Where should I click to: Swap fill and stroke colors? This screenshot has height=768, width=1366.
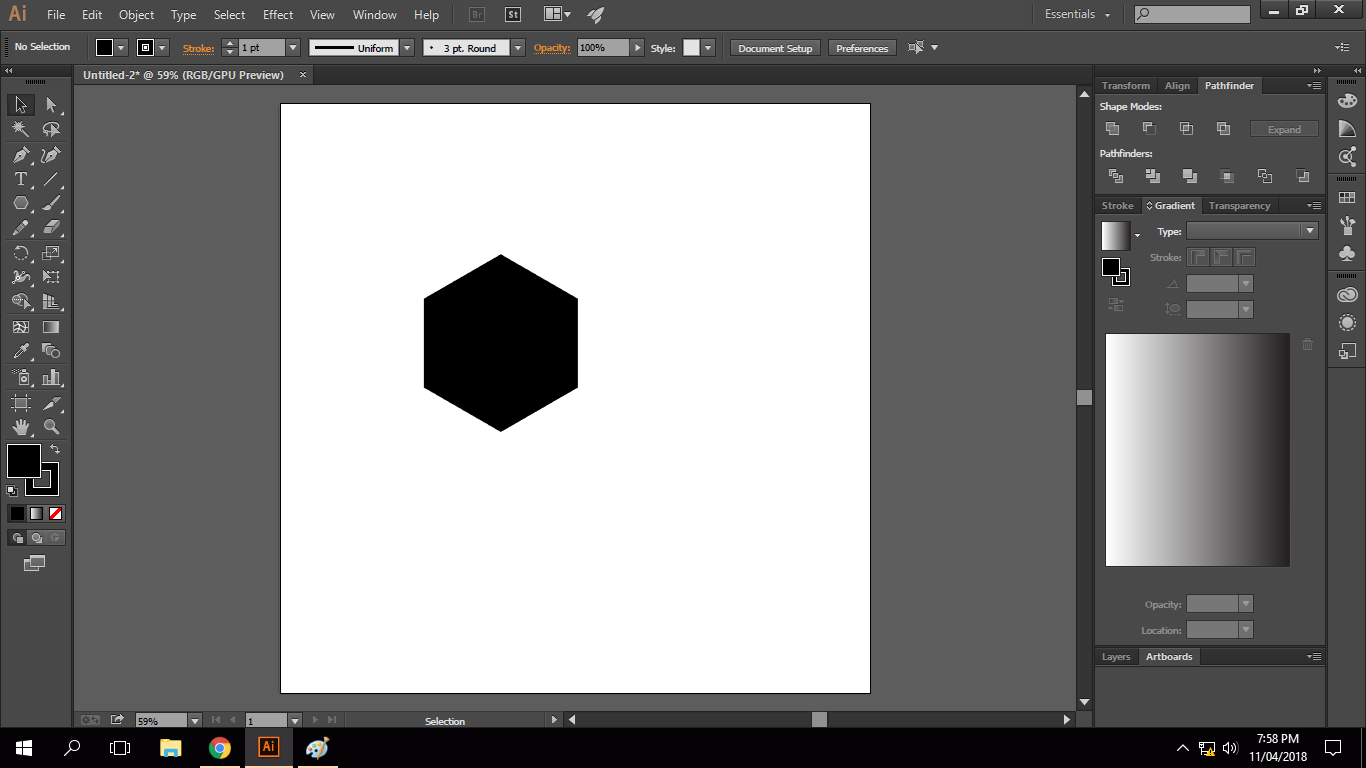point(55,450)
